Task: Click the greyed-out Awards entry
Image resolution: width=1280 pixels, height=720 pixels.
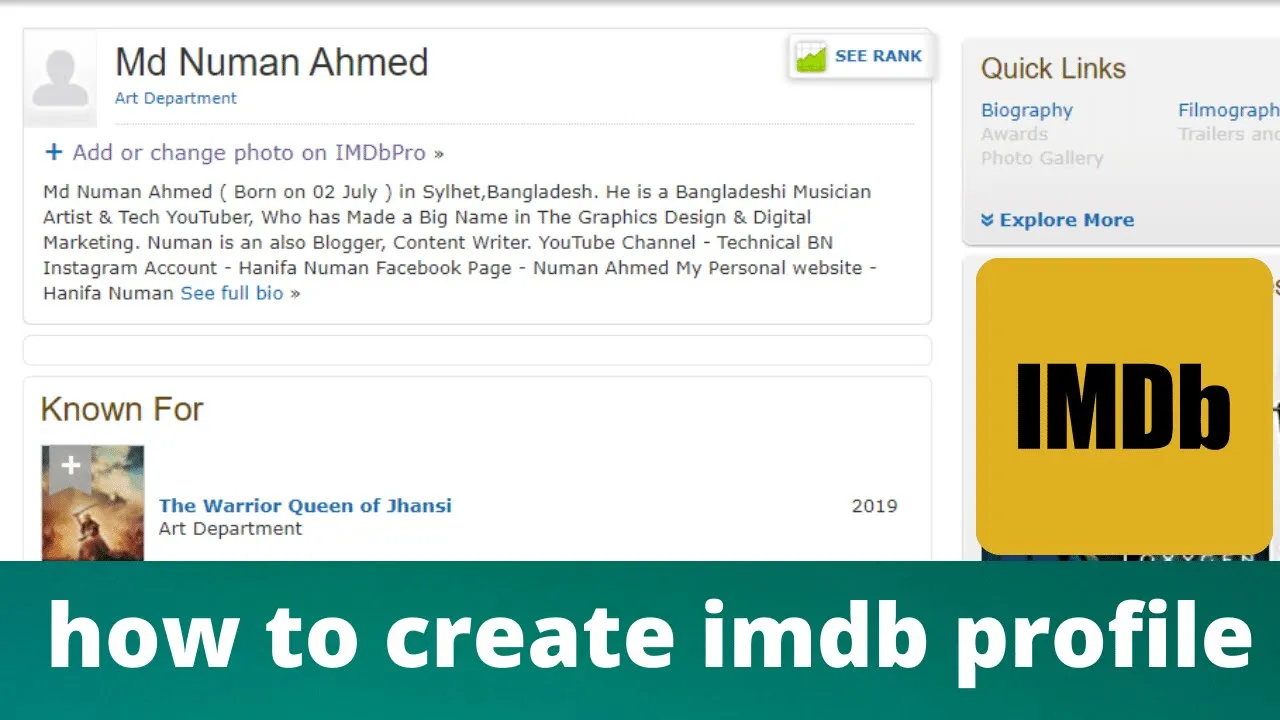Action: pos(1014,134)
